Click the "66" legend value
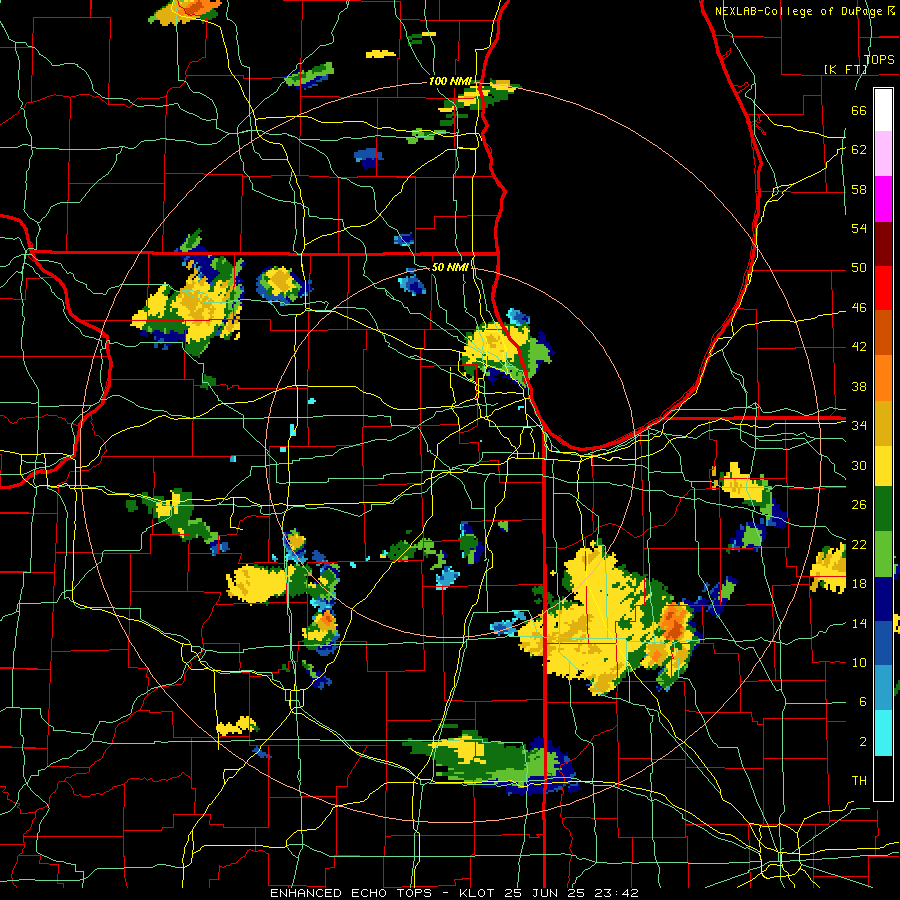 click(859, 110)
